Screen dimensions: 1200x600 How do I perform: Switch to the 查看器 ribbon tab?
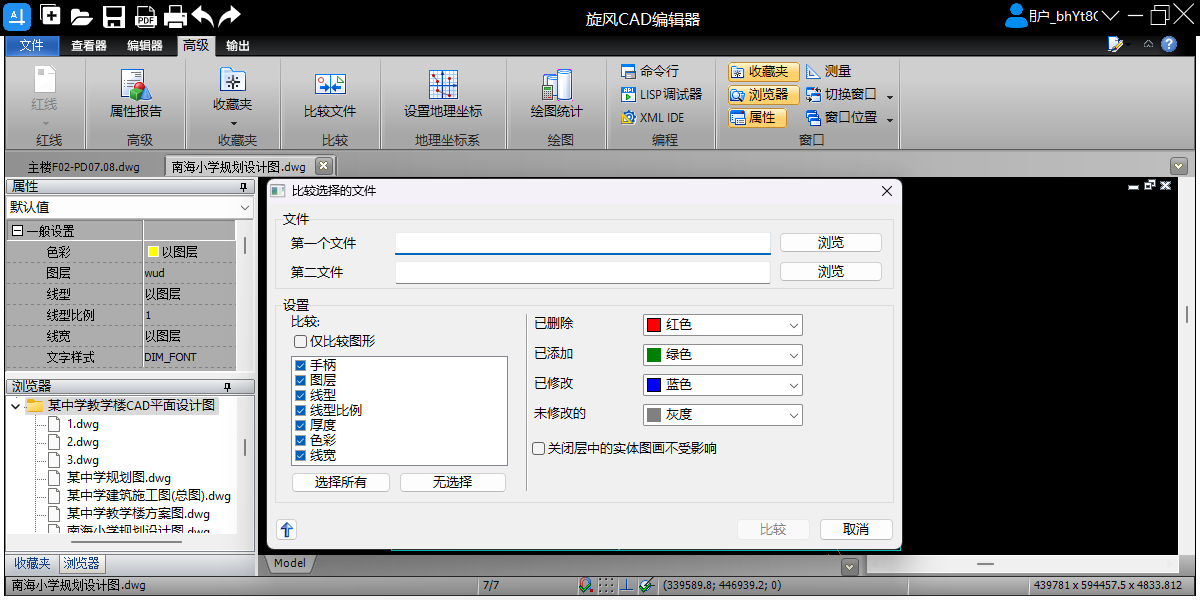pos(89,45)
